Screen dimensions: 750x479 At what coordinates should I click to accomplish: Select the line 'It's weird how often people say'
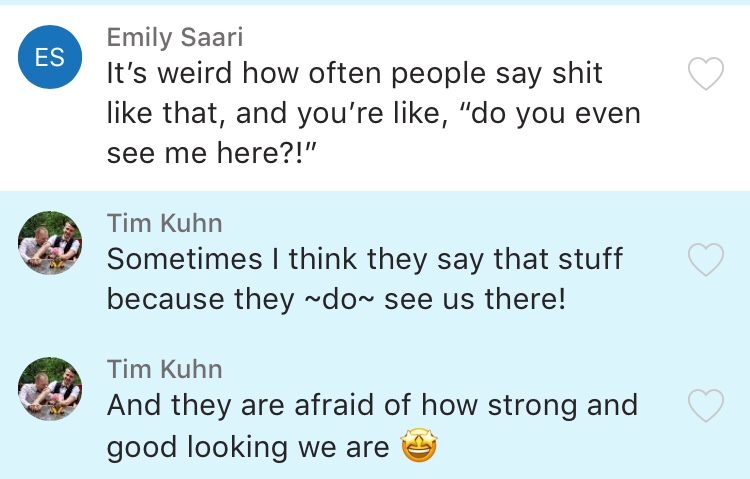[x=355, y=75]
